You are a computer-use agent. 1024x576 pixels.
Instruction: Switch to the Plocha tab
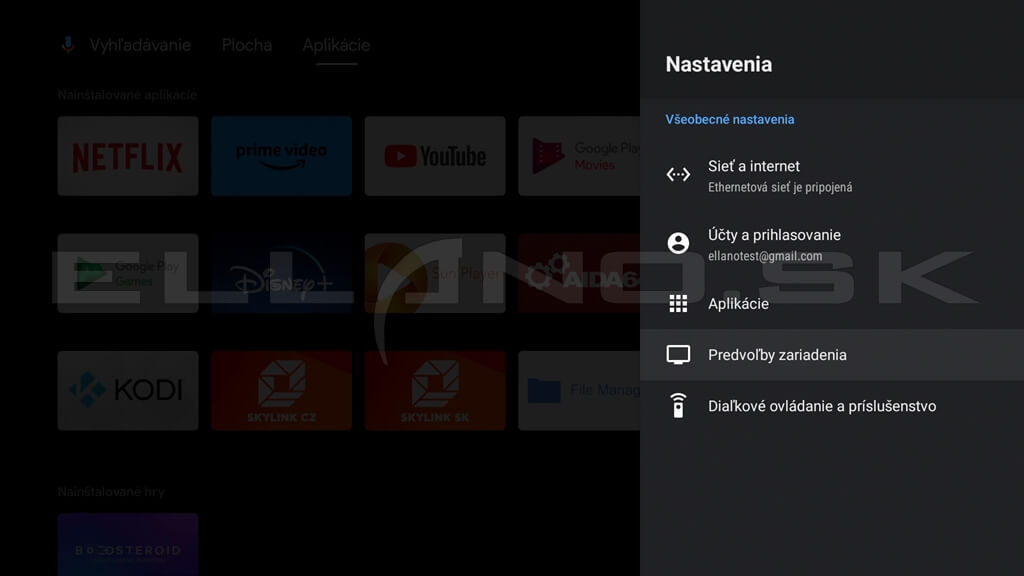pos(247,45)
